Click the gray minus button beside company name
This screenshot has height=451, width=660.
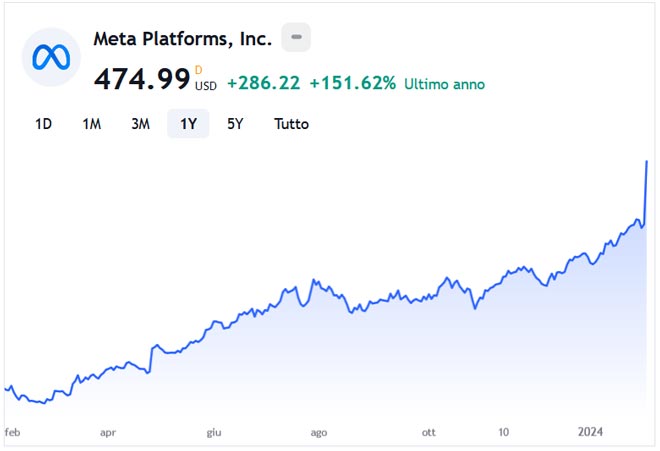pos(296,39)
